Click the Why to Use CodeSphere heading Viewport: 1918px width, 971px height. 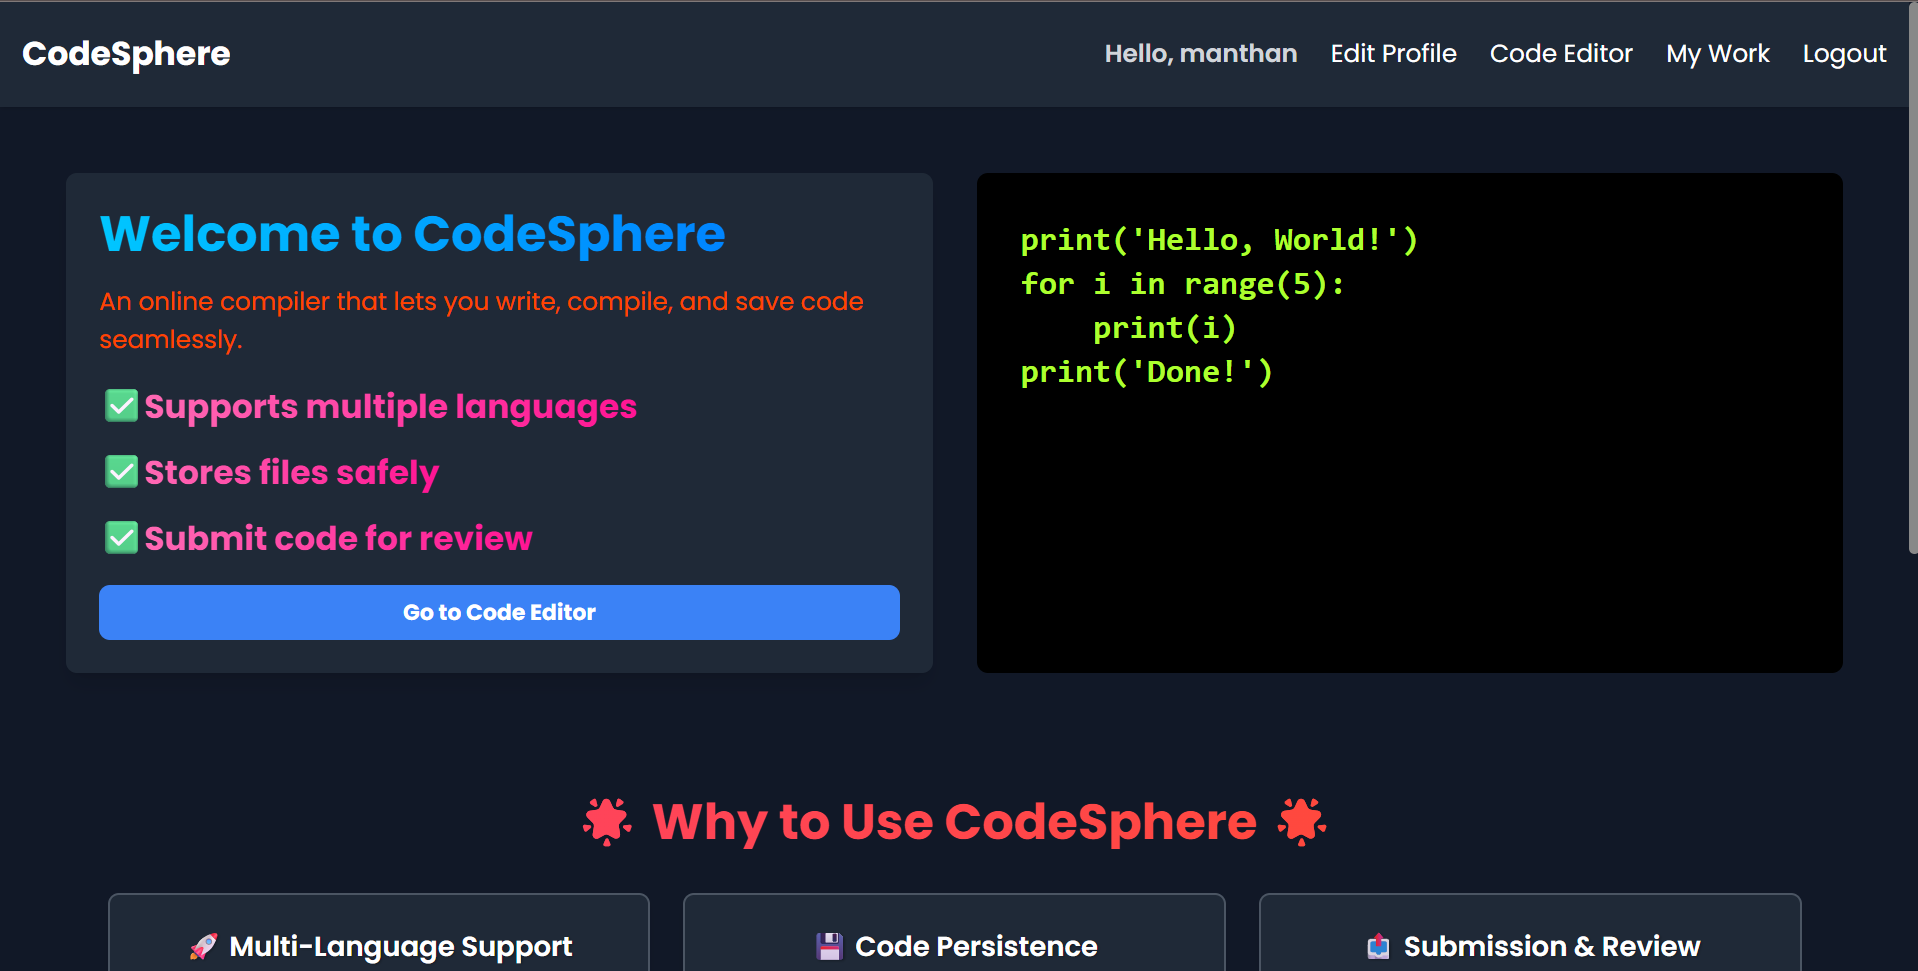[x=955, y=822]
